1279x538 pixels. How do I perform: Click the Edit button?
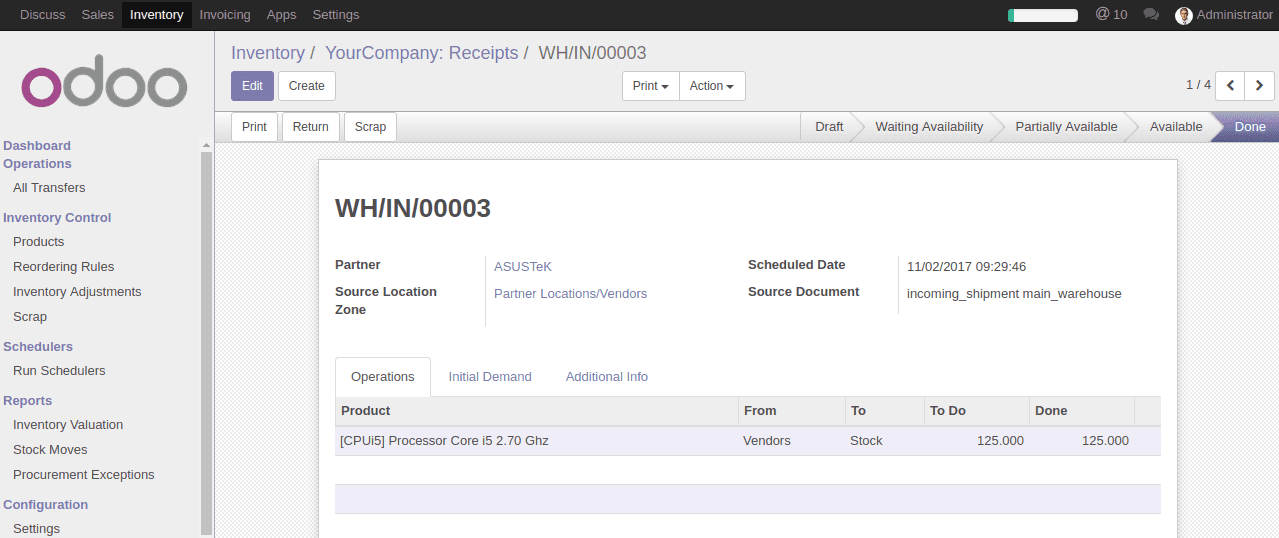[252, 86]
